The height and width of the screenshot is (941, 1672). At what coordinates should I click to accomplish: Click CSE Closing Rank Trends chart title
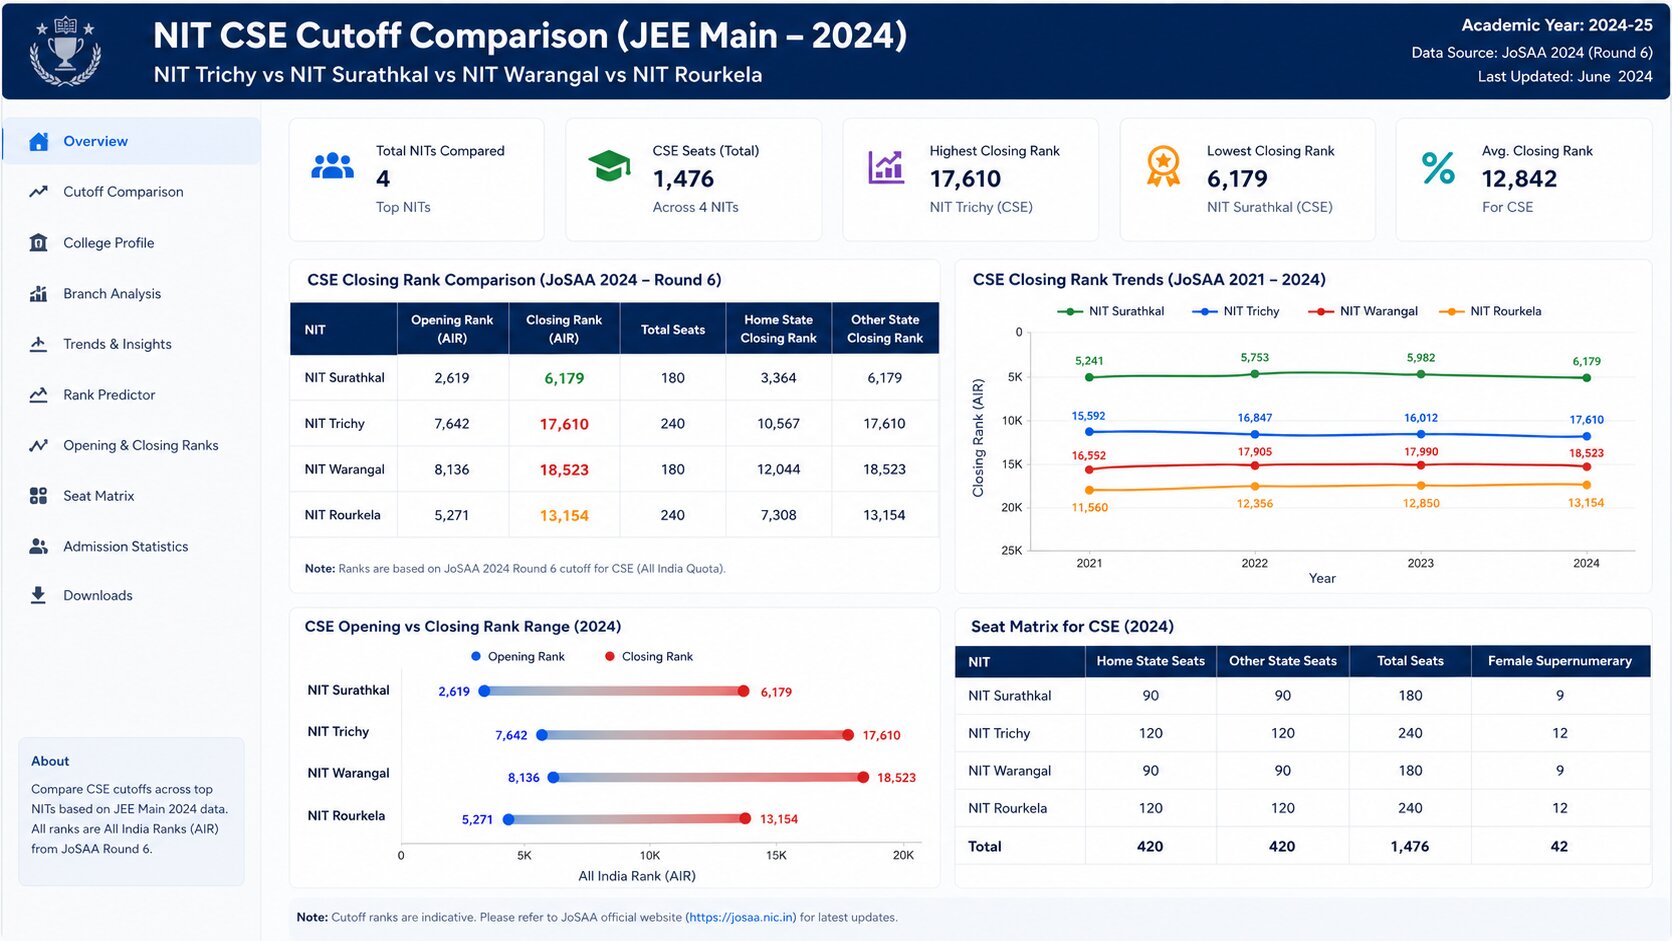pos(1149,280)
